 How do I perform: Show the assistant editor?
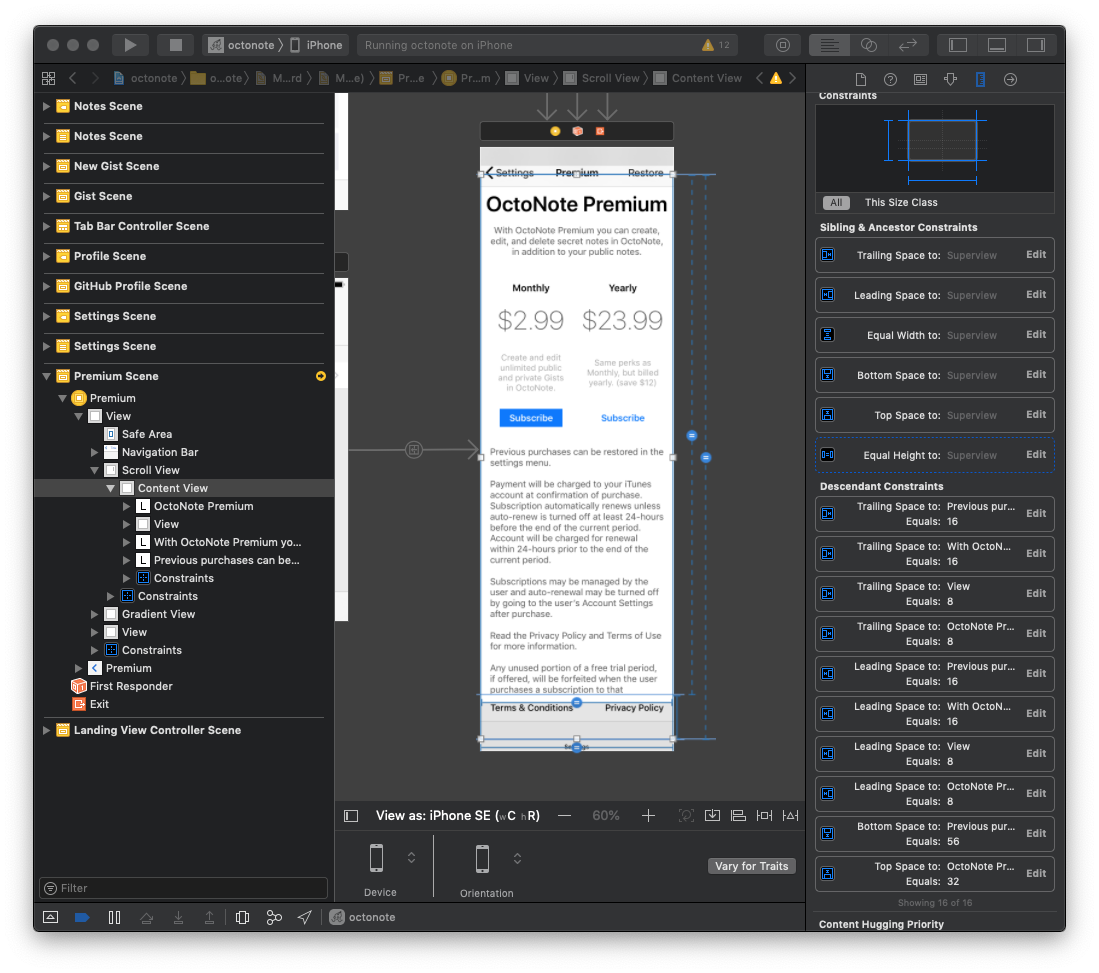pyautogui.click(x=868, y=45)
